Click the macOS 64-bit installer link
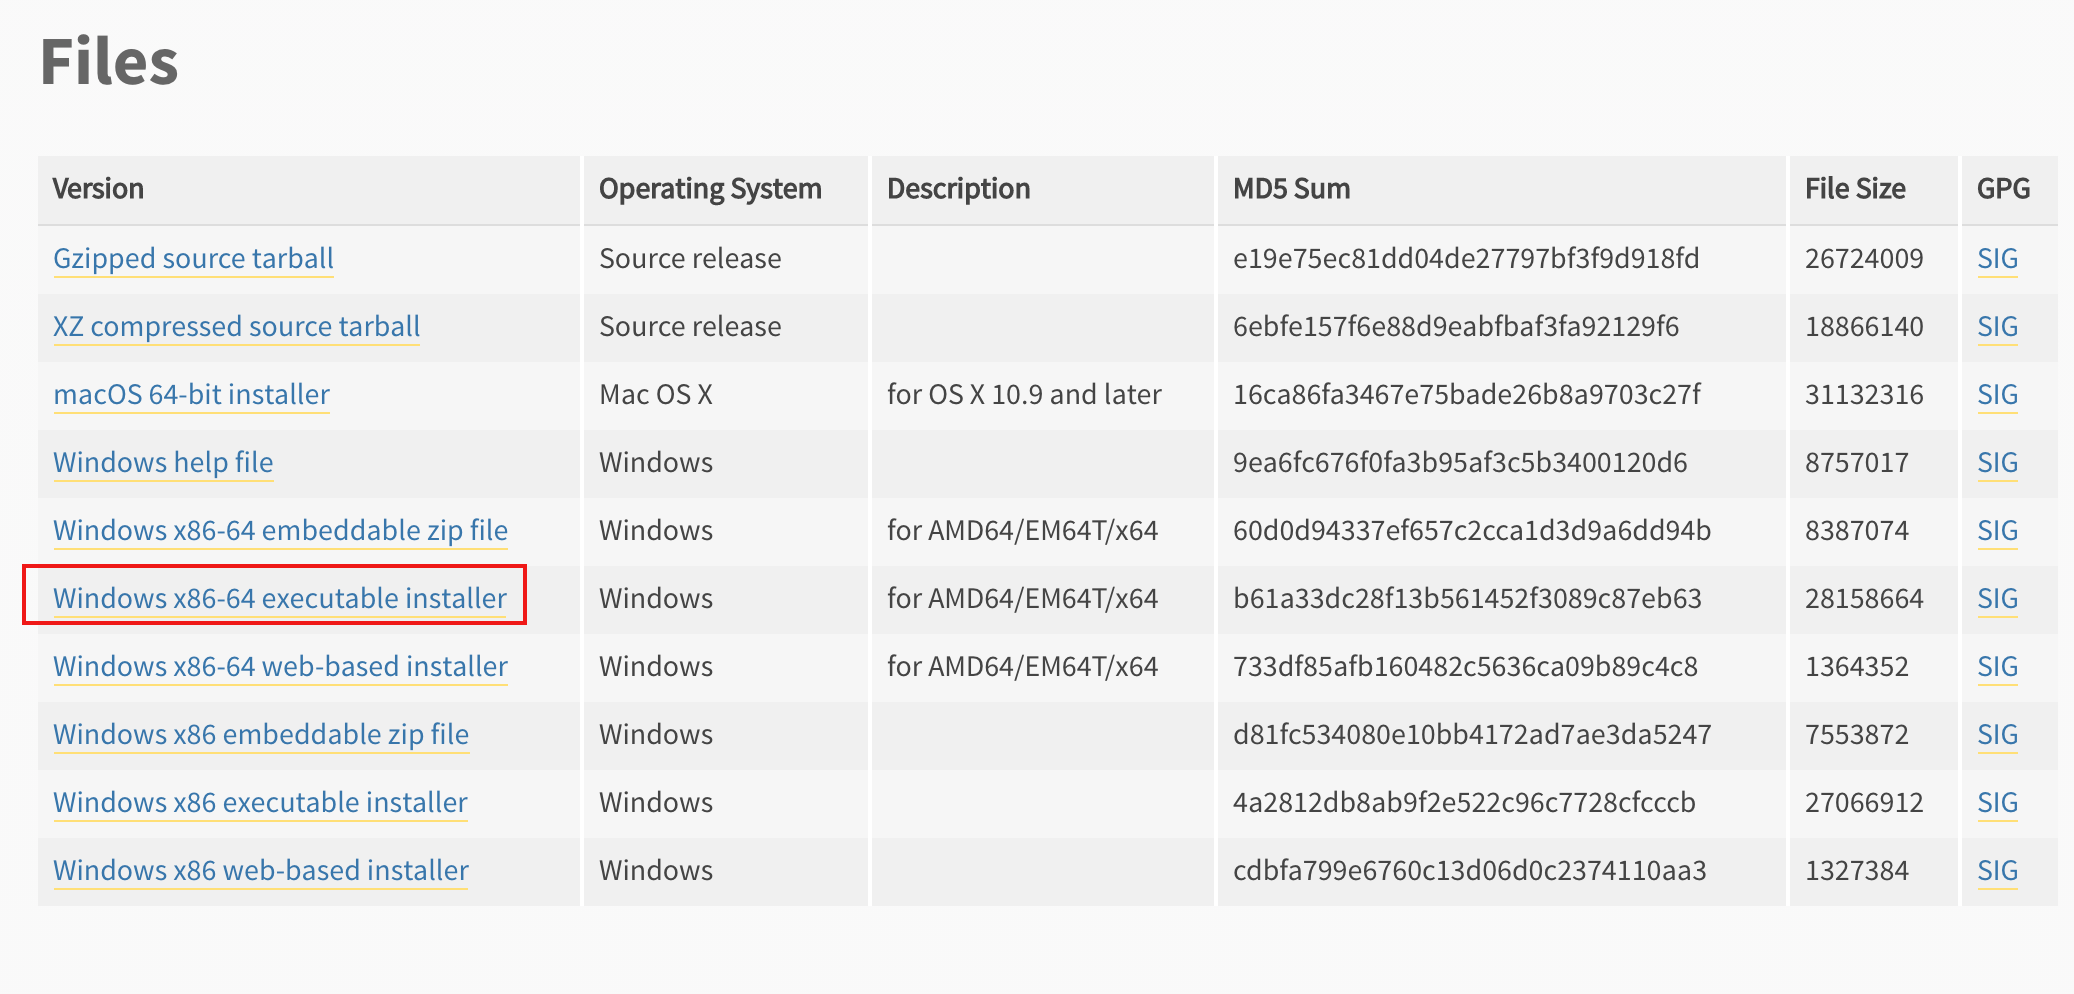The width and height of the screenshot is (2074, 994). pos(191,395)
